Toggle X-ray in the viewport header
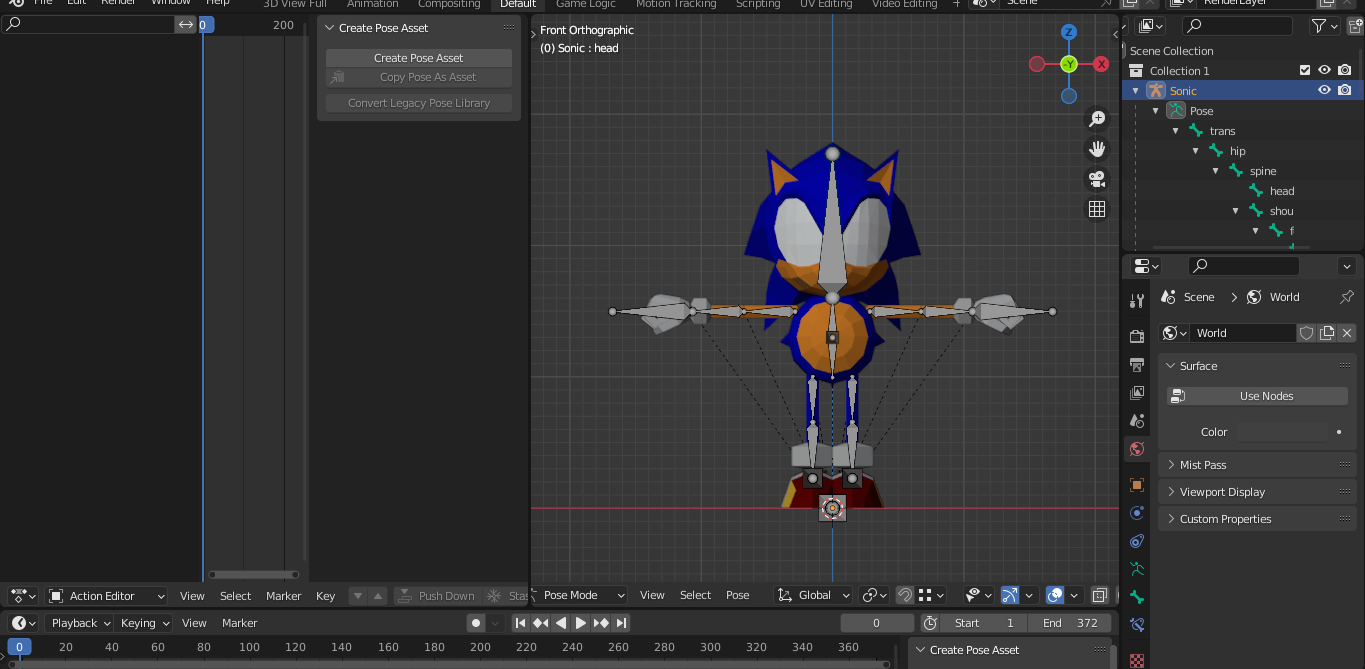 (1100, 595)
